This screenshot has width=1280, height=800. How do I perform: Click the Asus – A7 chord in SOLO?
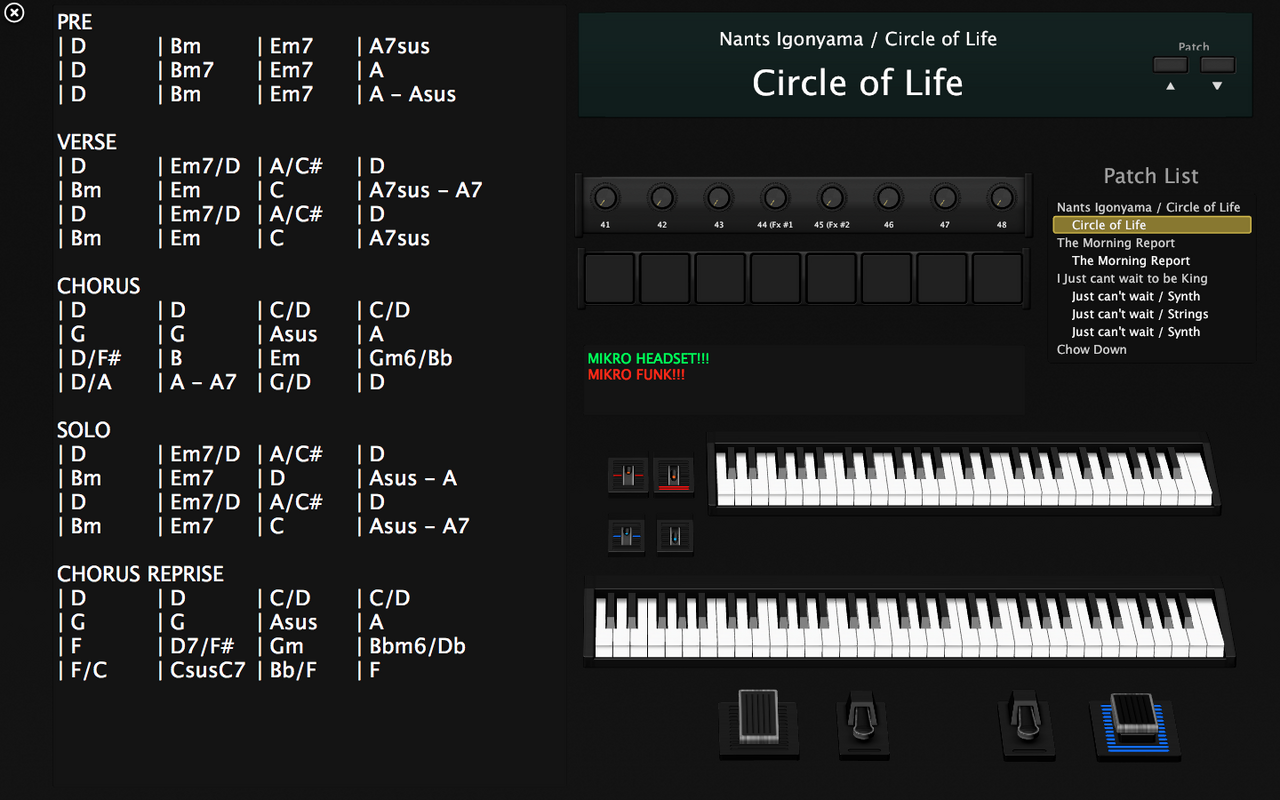click(419, 526)
